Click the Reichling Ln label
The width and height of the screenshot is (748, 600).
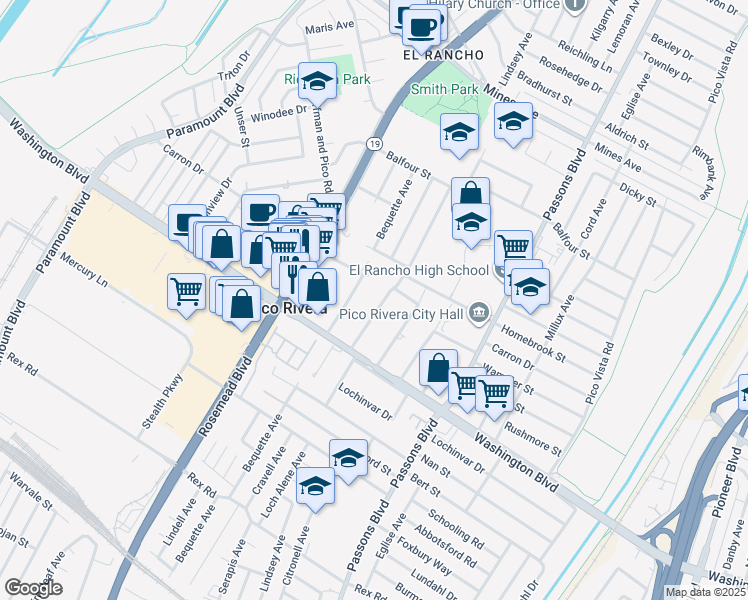[x=585, y=56]
